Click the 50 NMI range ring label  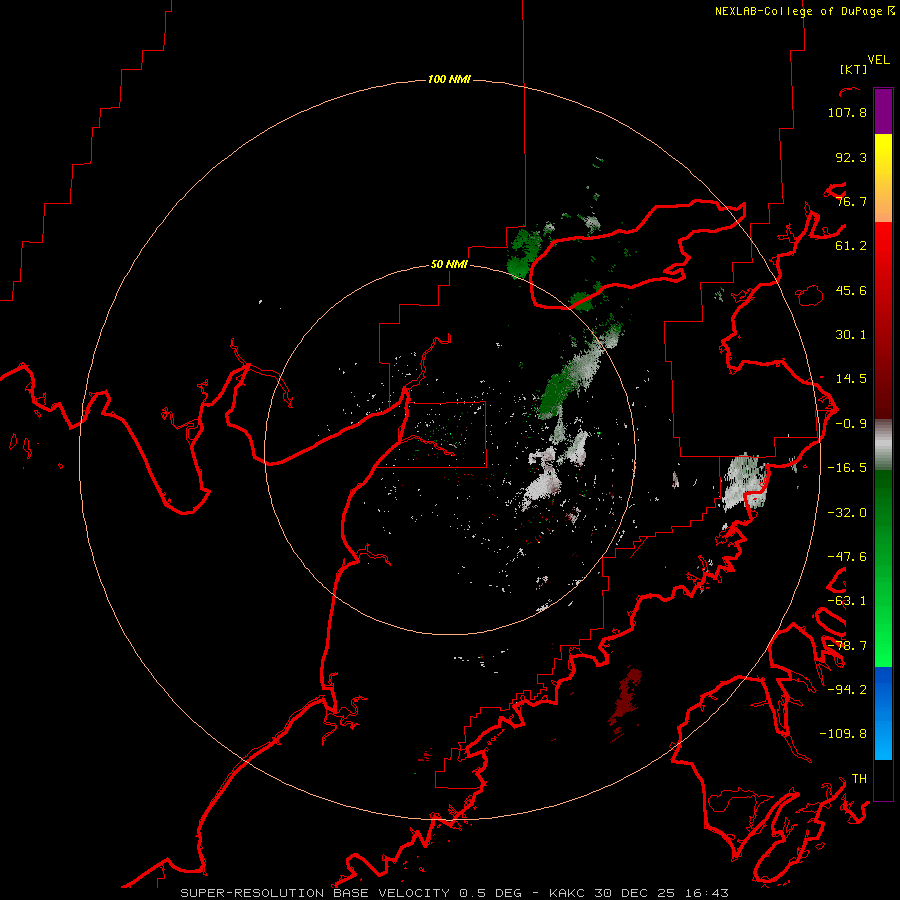pos(449,264)
